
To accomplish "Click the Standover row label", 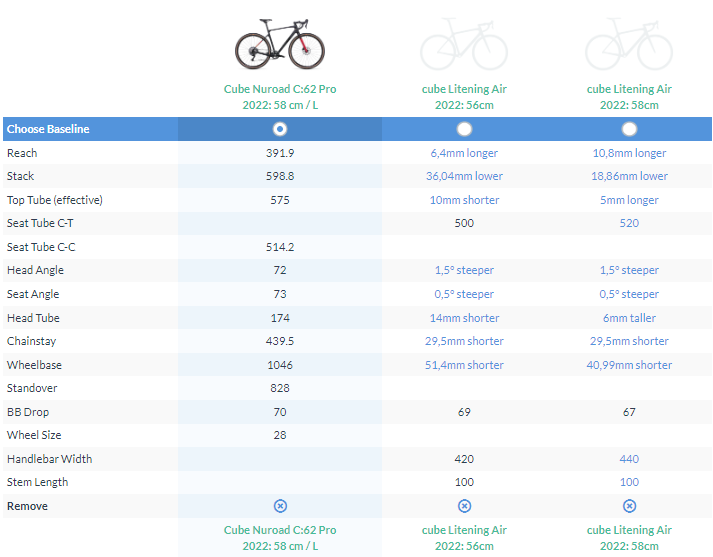I will 32,388.
